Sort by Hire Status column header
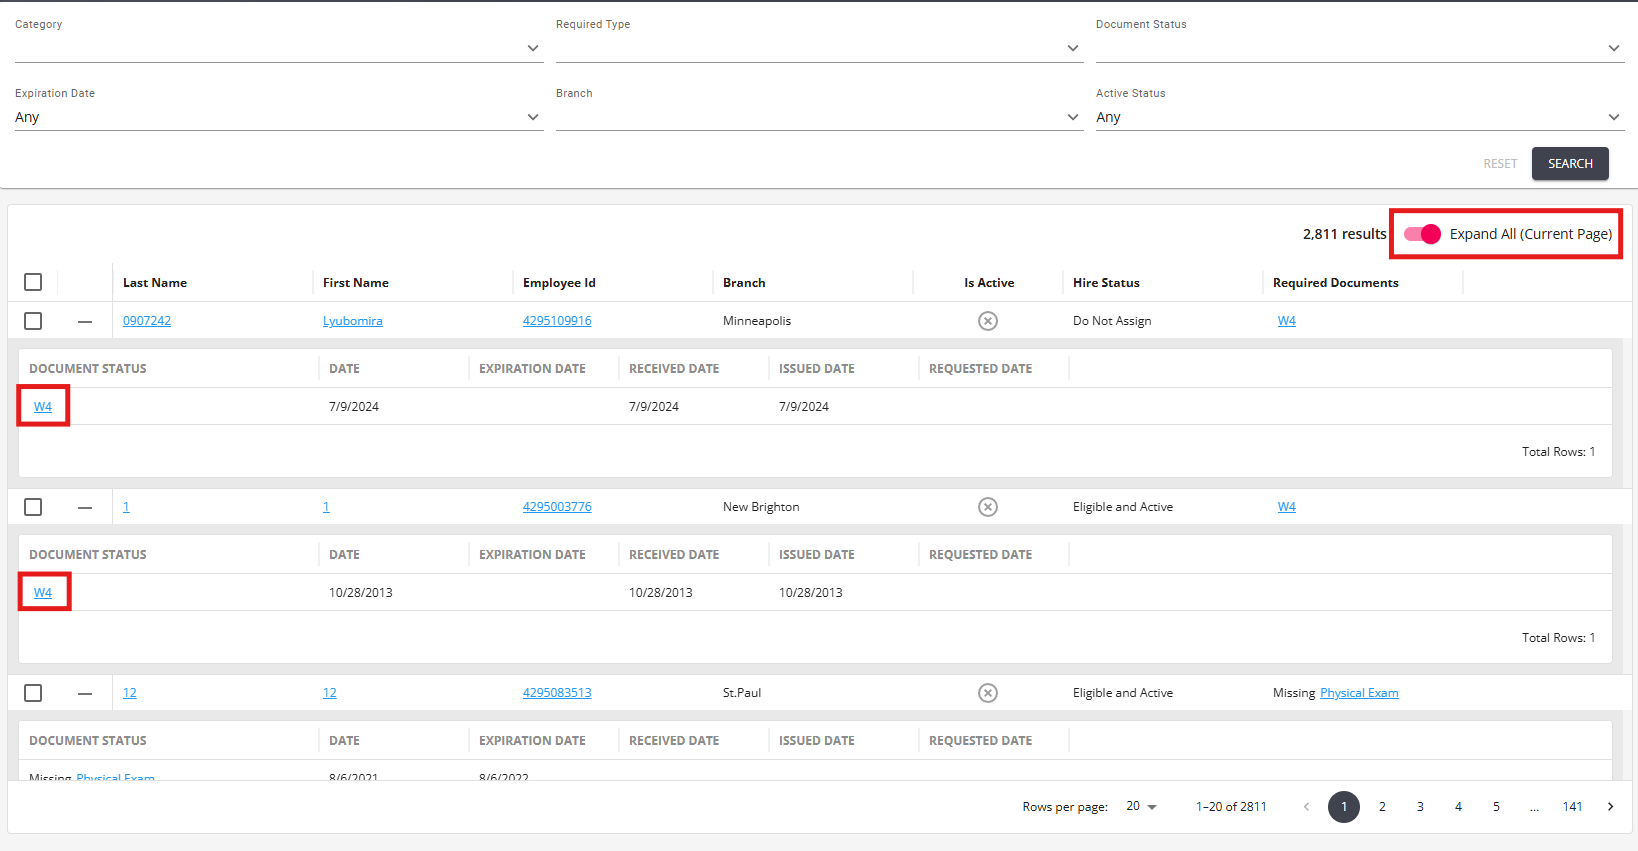The width and height of the screenshot is (1638, 851). (1106, 283)
